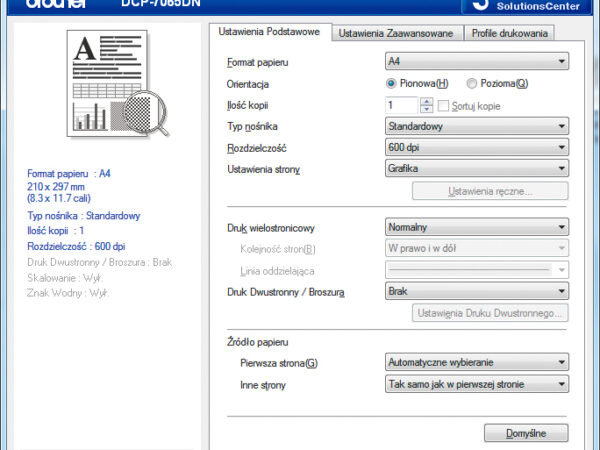Expand the Typ nośnika dropdown
The height and width of the screenshot is (450, 600).
(476, 126)
